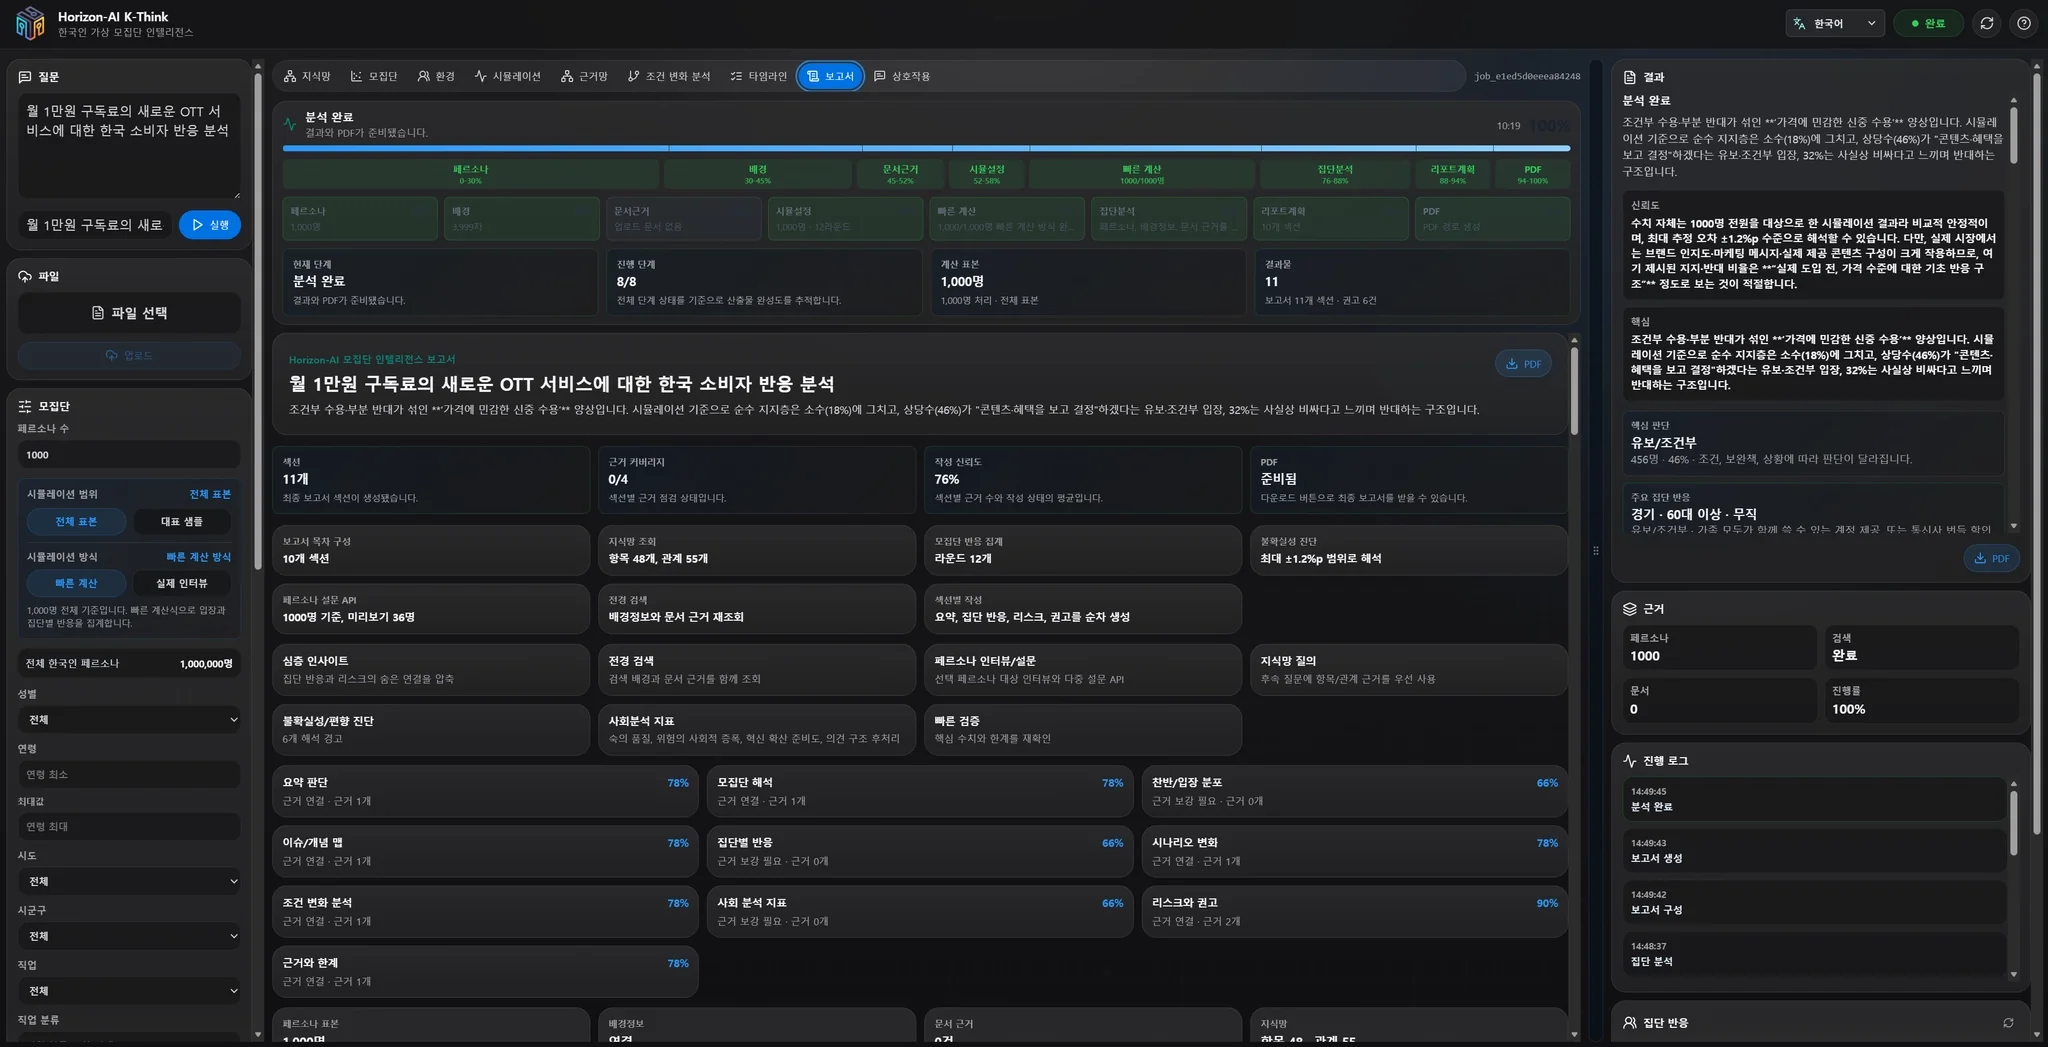Click the users icon of the 환경 tab

(x=424, y=76)
